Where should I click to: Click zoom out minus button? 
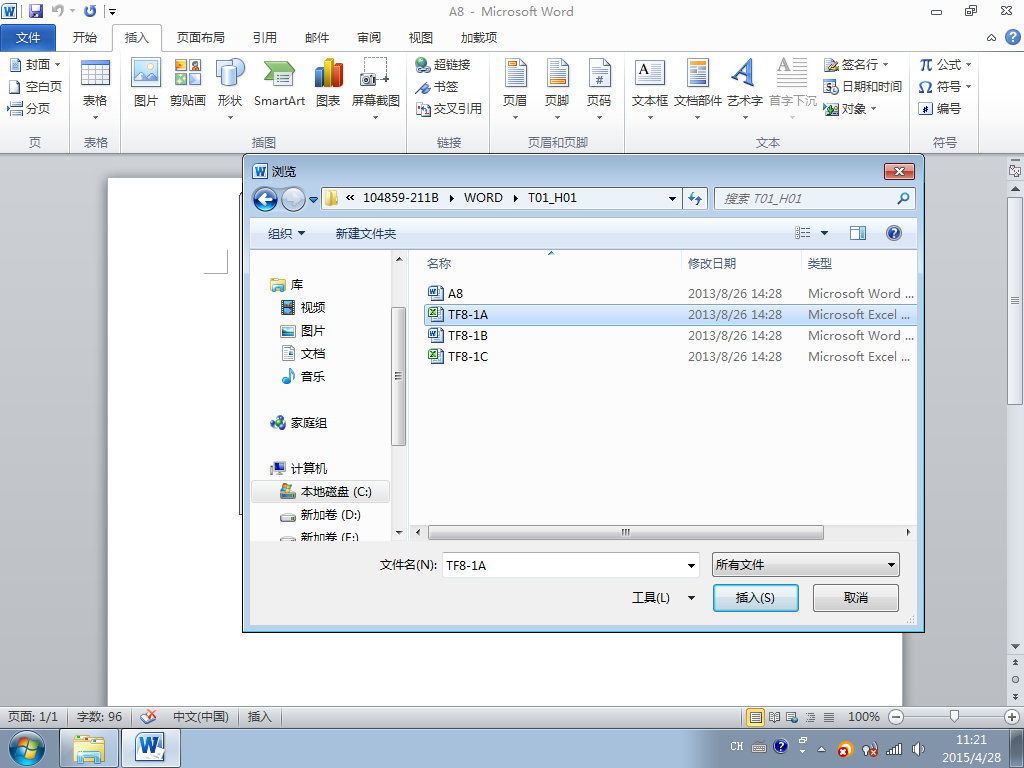click(896, 717)
